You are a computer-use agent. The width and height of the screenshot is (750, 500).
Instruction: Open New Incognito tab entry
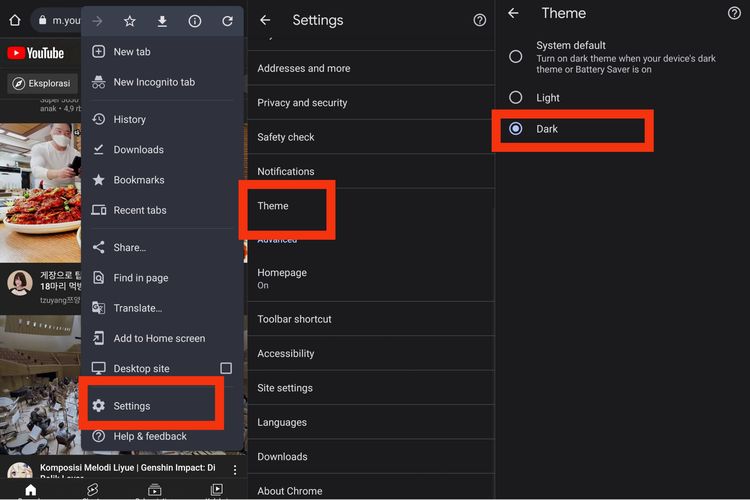162,82
